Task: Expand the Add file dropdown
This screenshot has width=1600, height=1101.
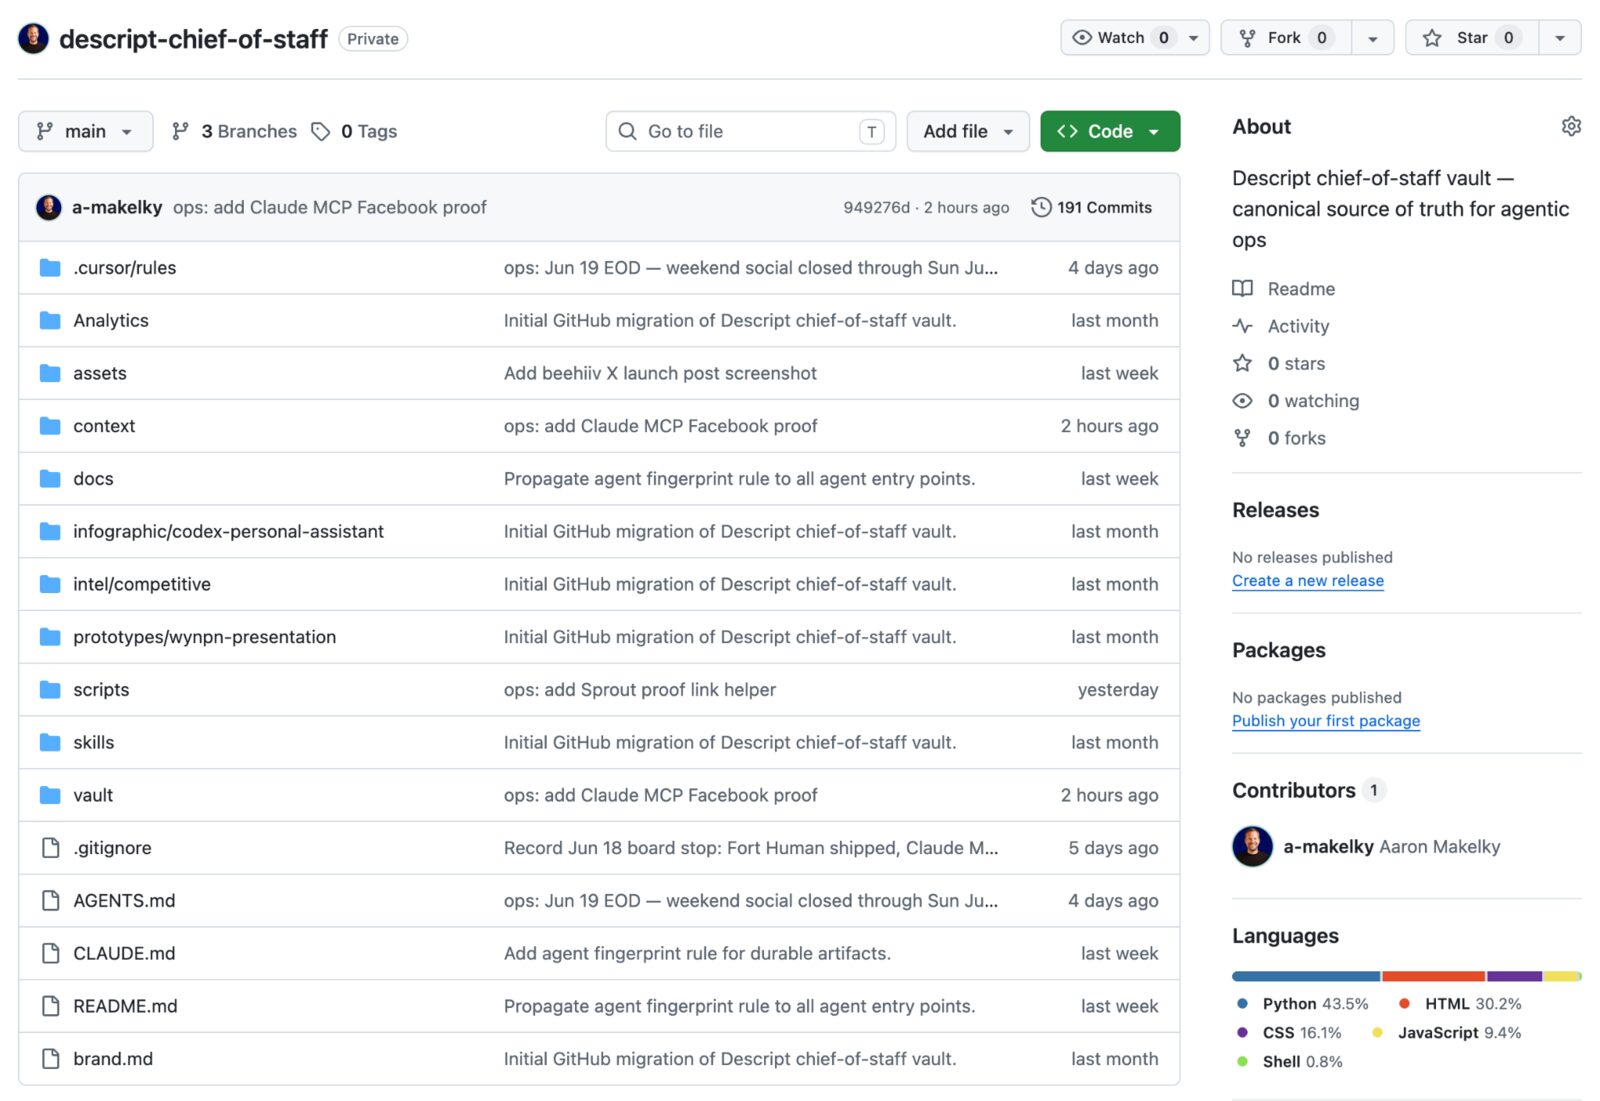Action: (968, 131)
